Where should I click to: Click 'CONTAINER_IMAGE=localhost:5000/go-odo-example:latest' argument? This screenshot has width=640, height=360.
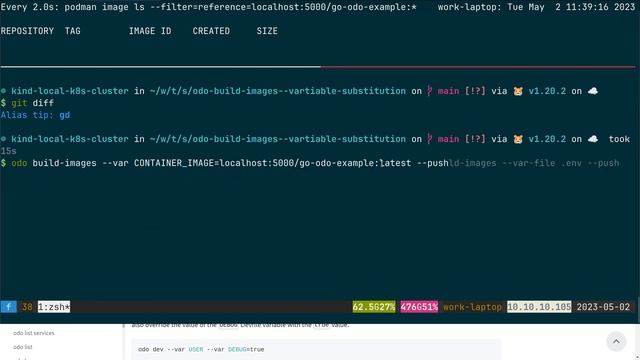(272, 163)
